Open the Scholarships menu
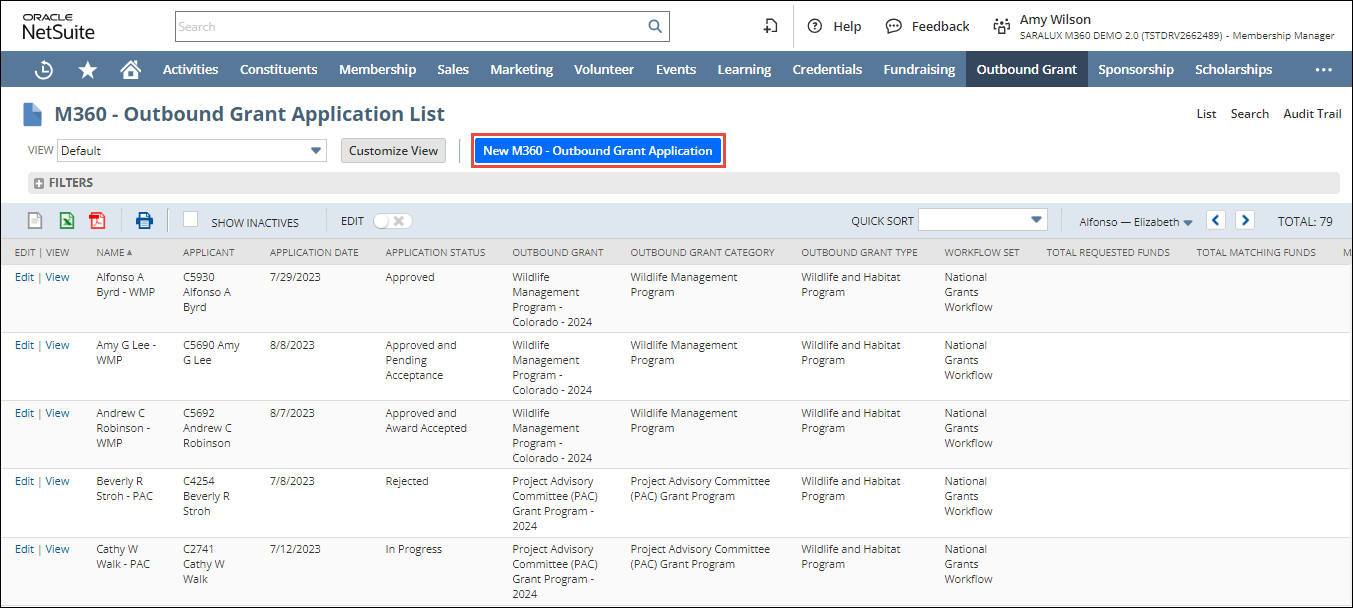This screenshot has height=608, width=1353. 1233,69
